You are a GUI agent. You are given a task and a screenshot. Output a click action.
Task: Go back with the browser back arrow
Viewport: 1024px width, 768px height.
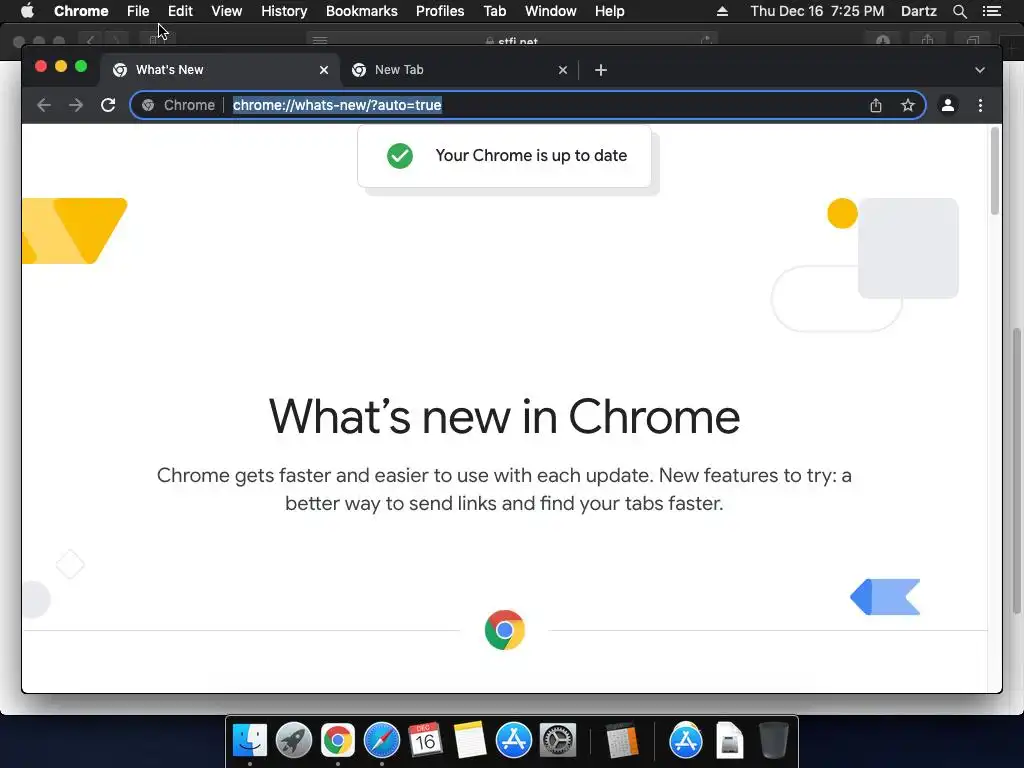pos(44,105)
